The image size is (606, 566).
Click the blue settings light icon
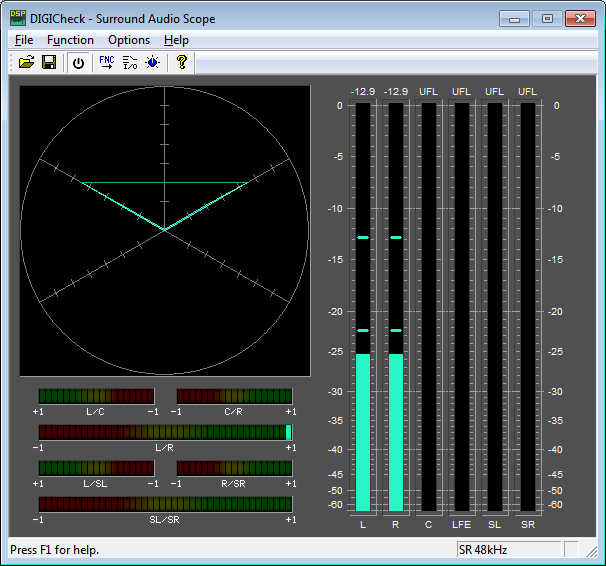(x=153, y=62)
